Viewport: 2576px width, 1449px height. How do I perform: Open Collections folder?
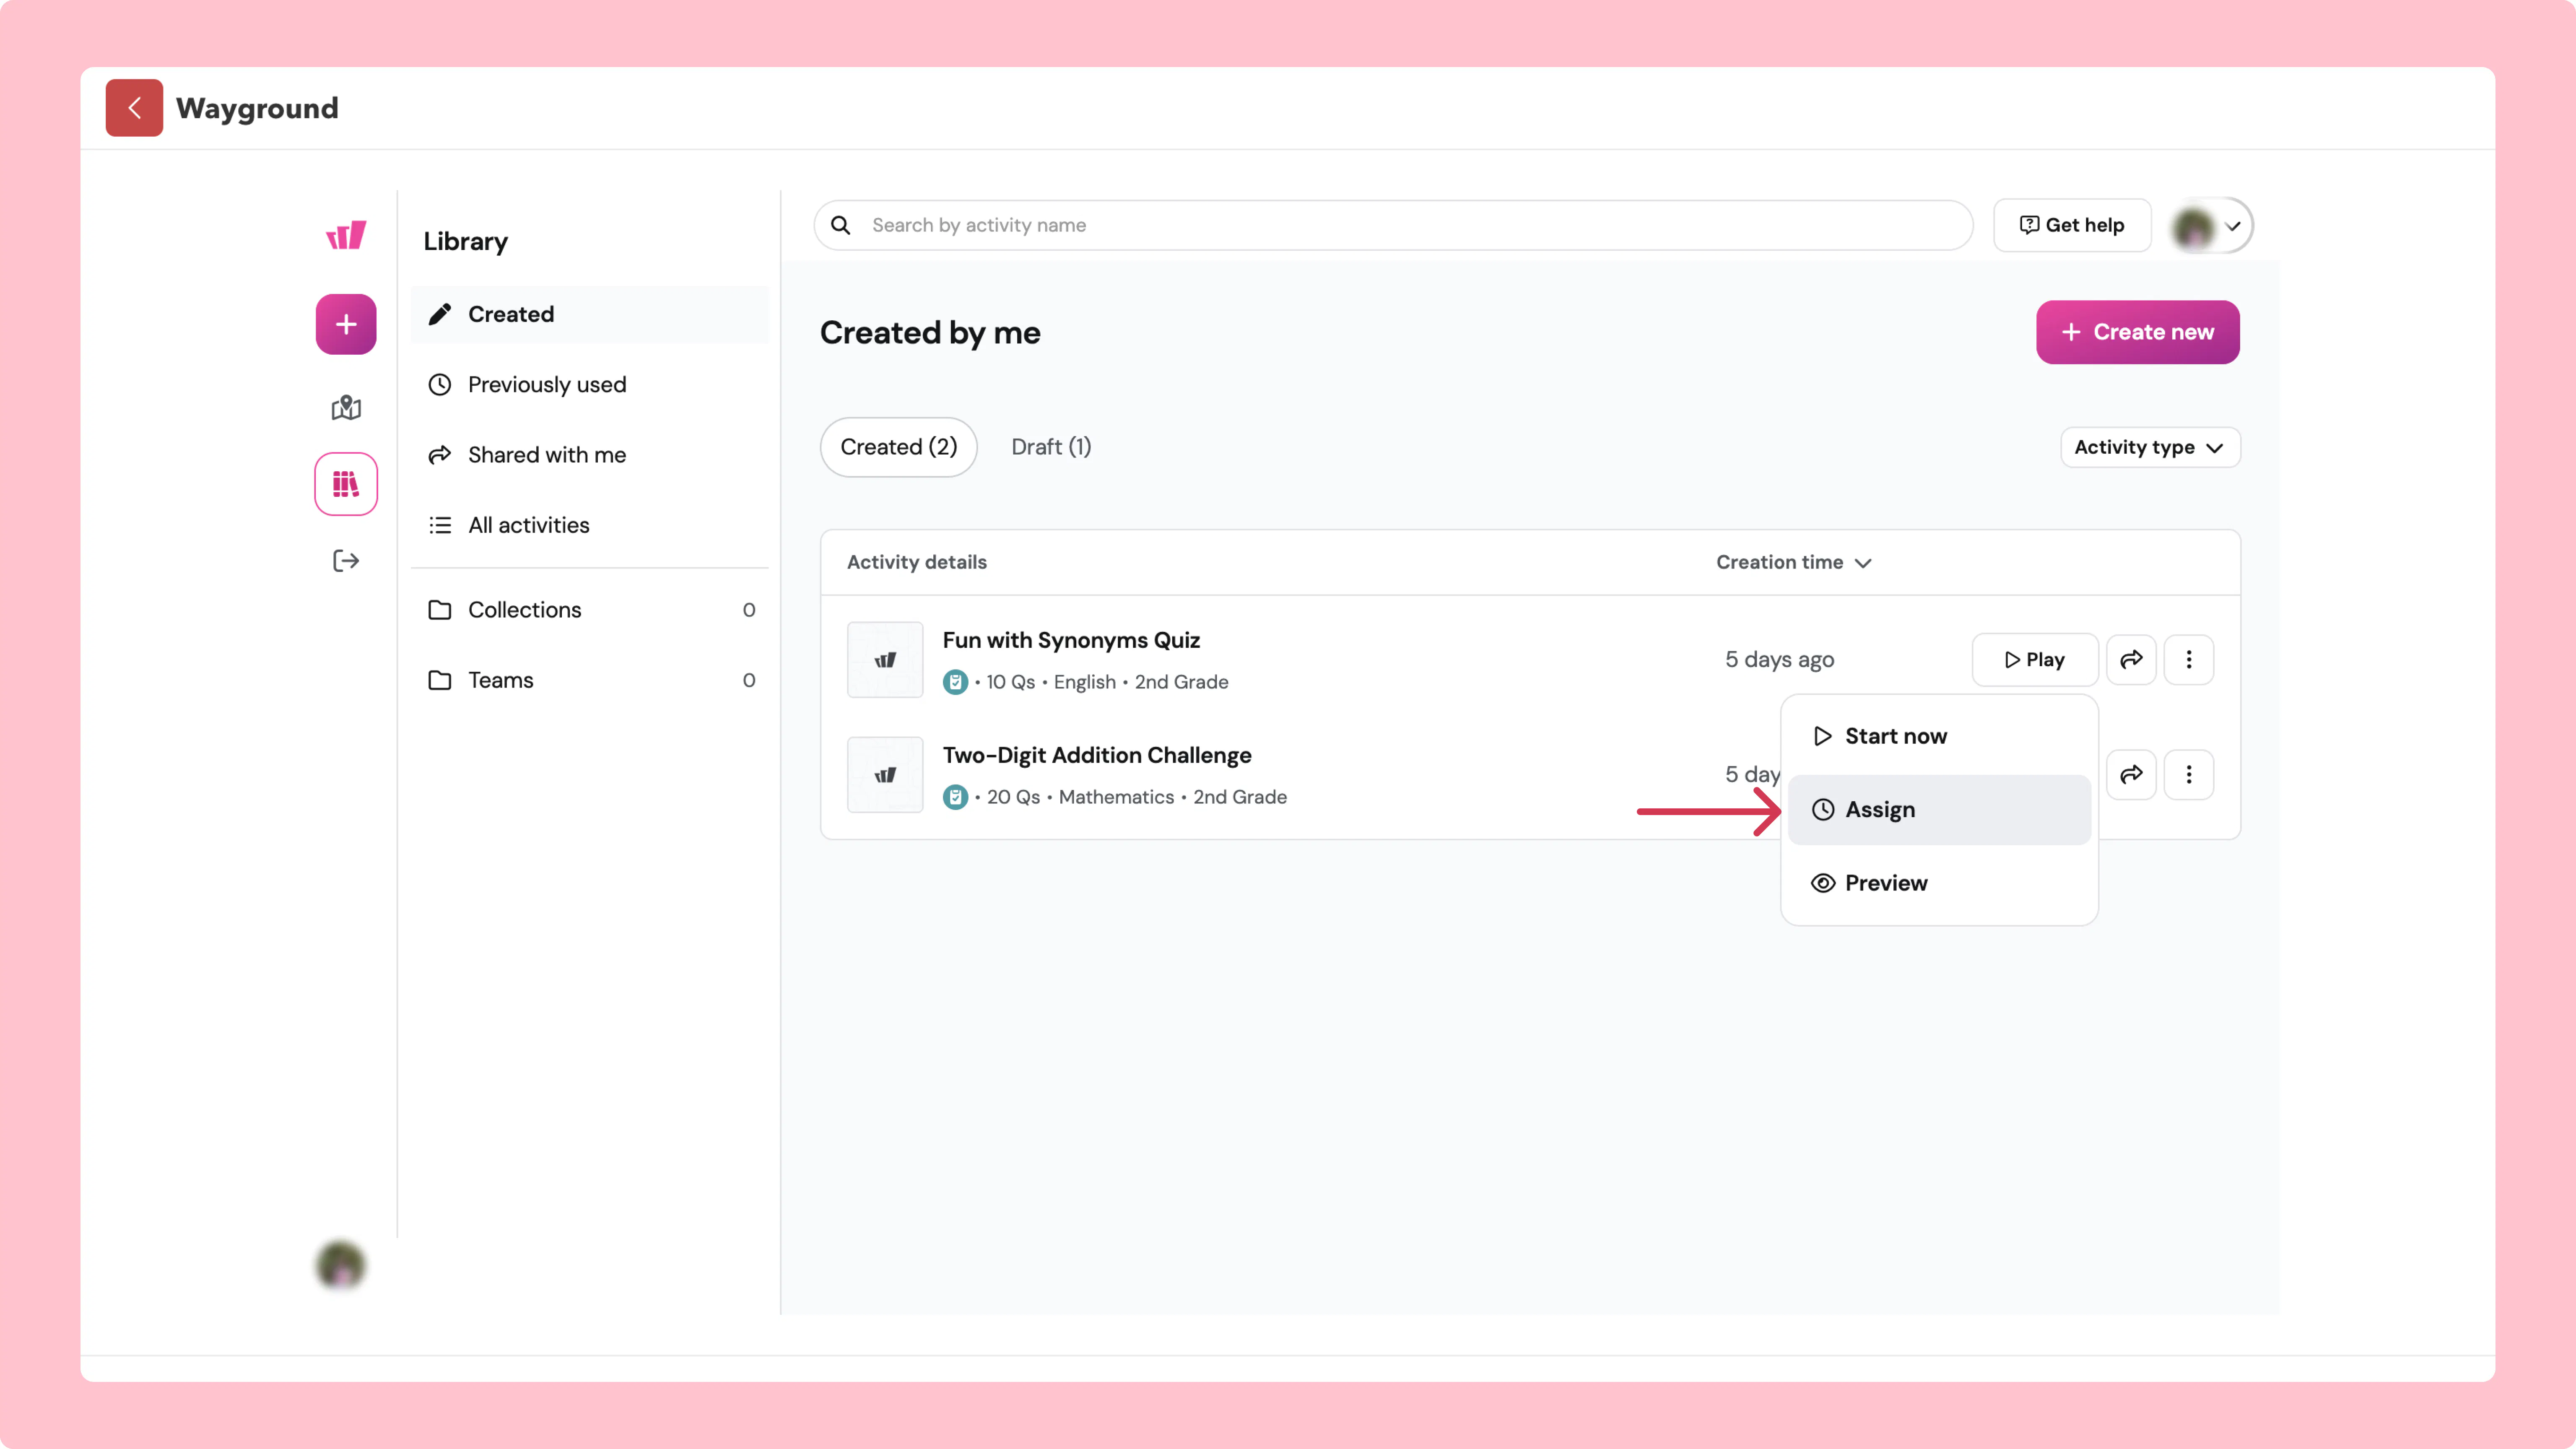(x=589, y=610)
